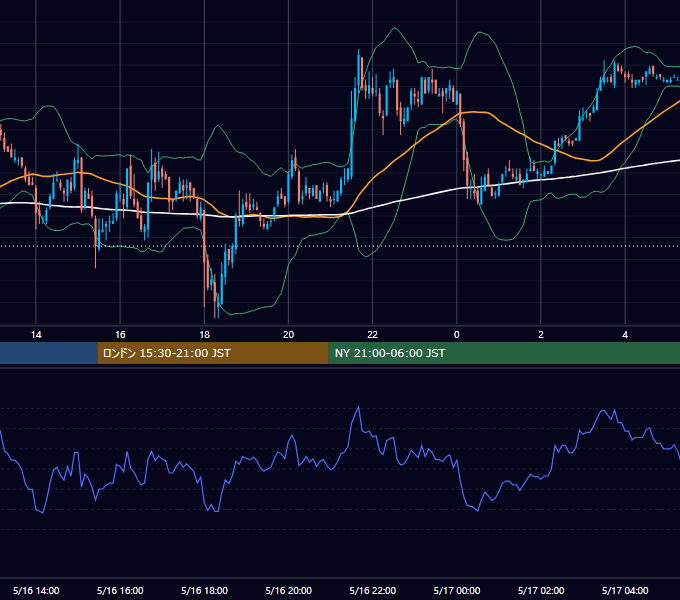Viewport: 680px width, 600px height.
Task: Click the '18' hour axis label
Action: (204, 335)
